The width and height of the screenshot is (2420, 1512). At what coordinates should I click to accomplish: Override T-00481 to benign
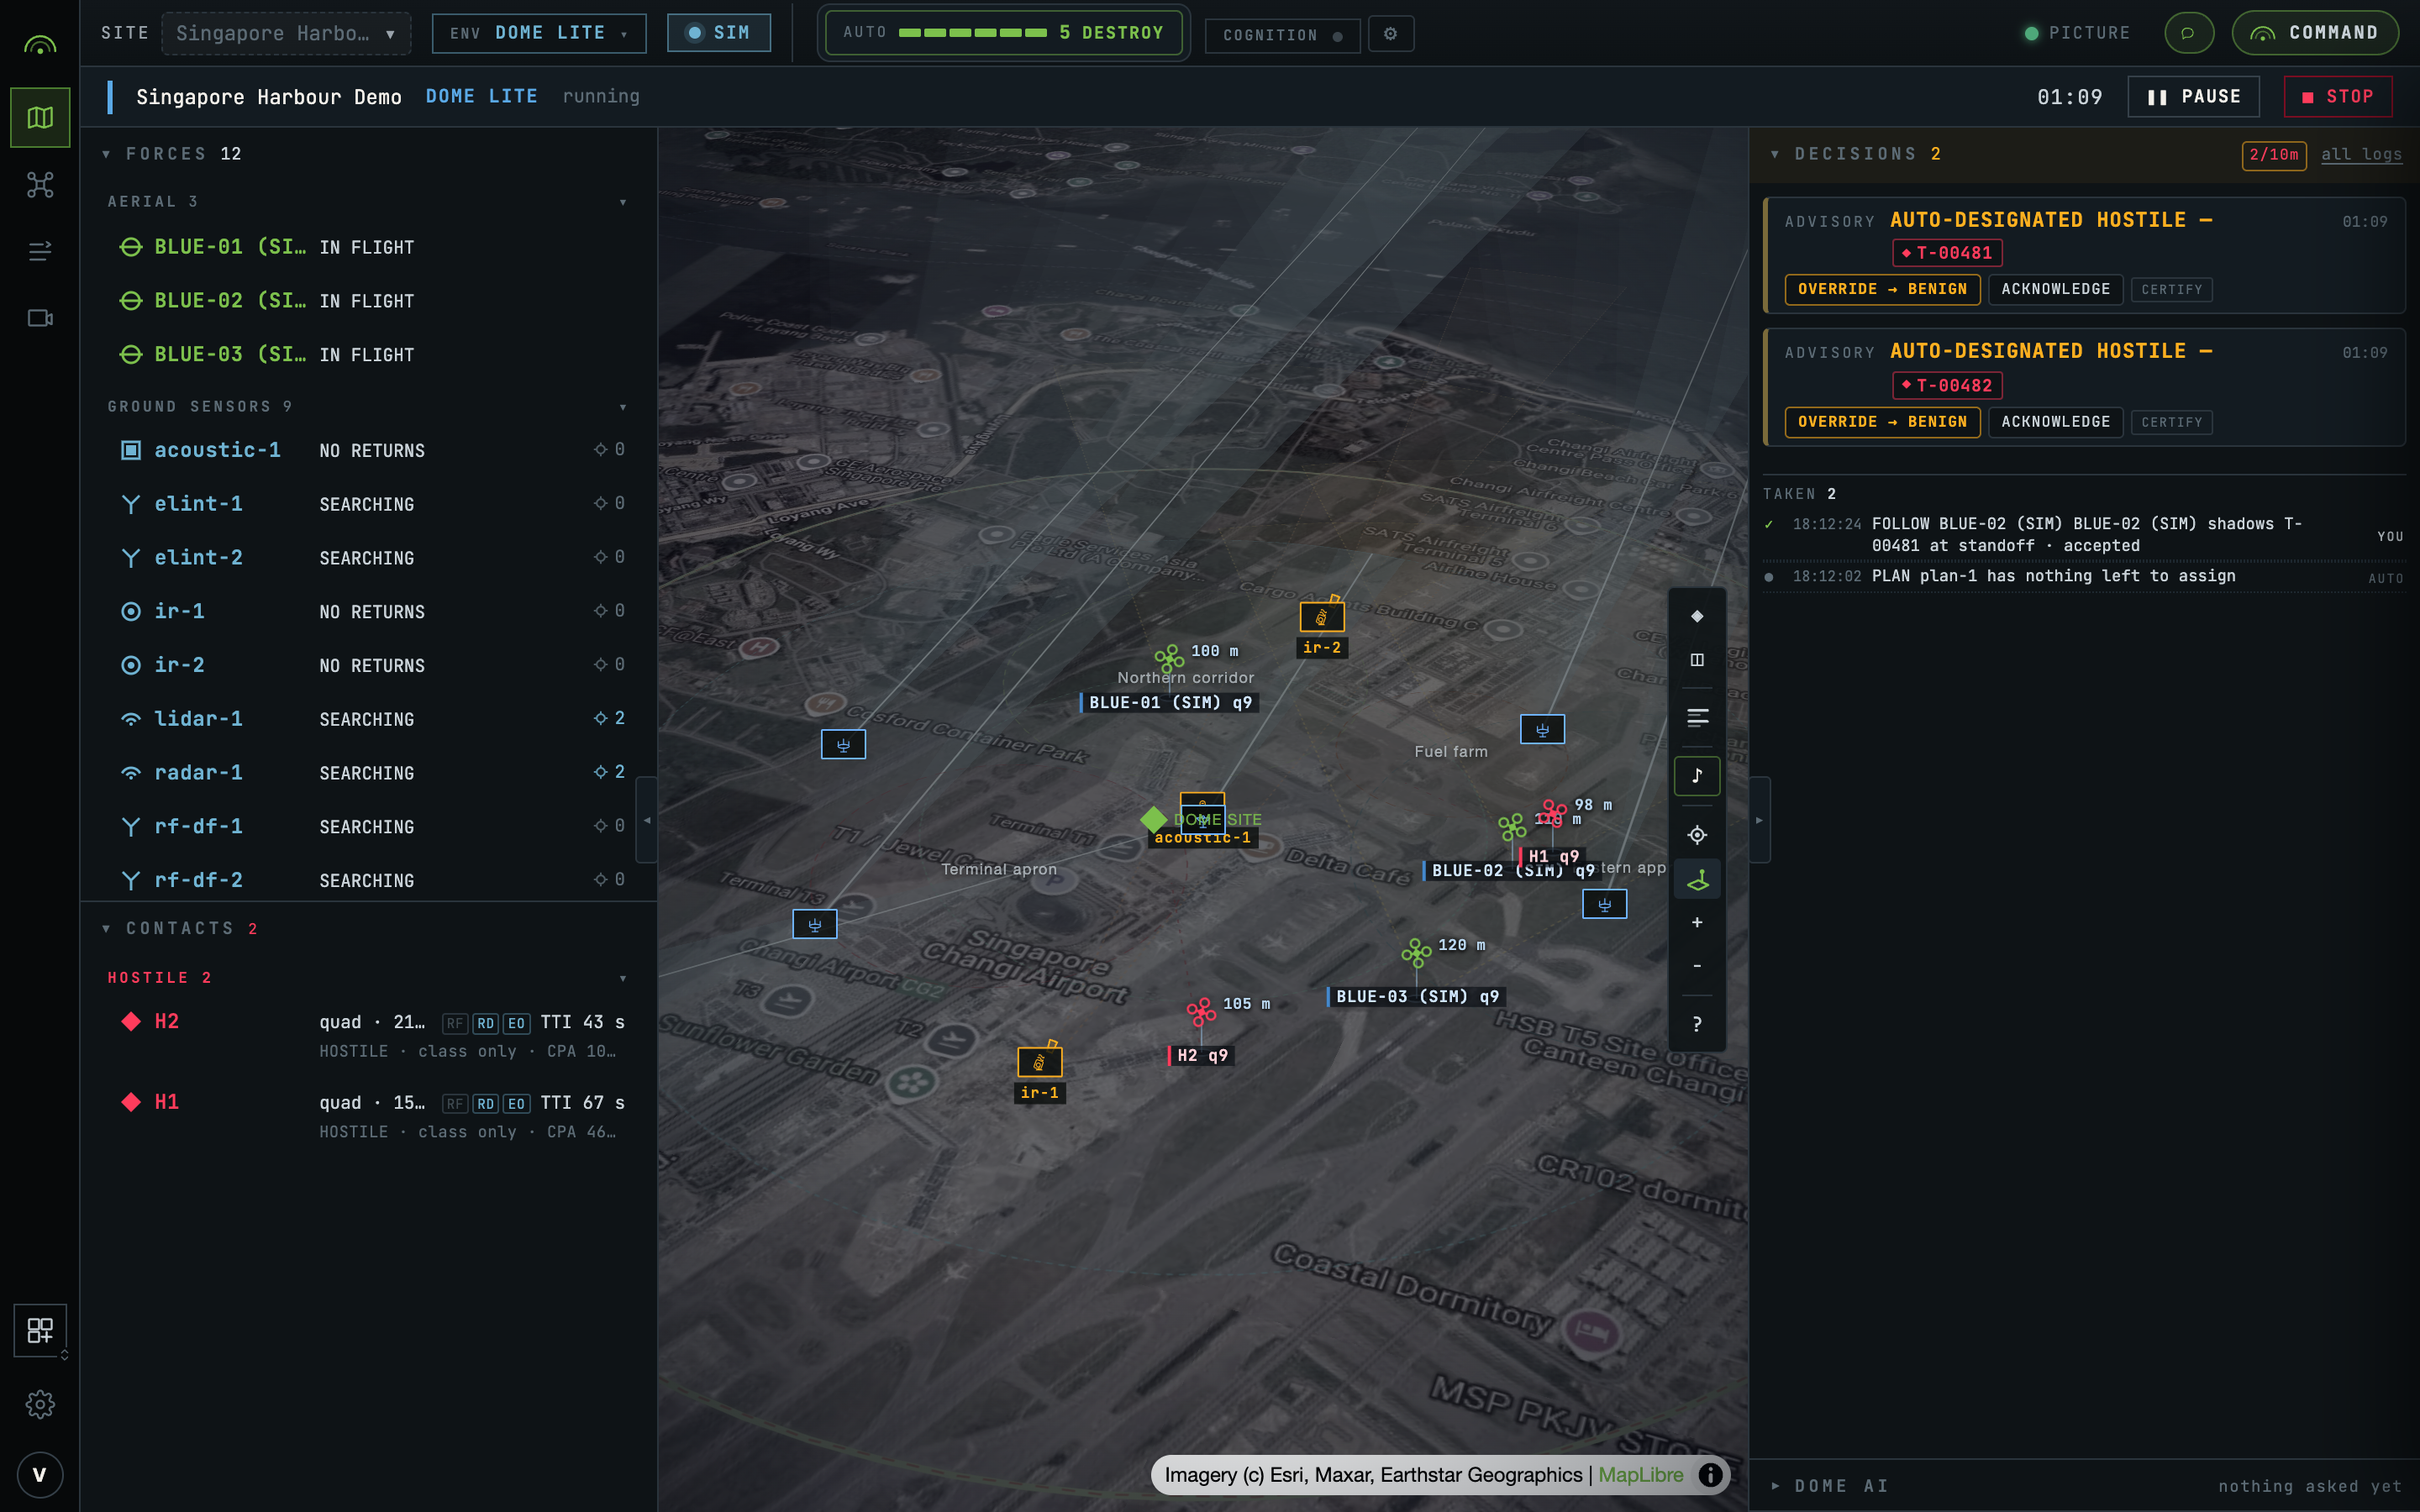[1882, 289]
